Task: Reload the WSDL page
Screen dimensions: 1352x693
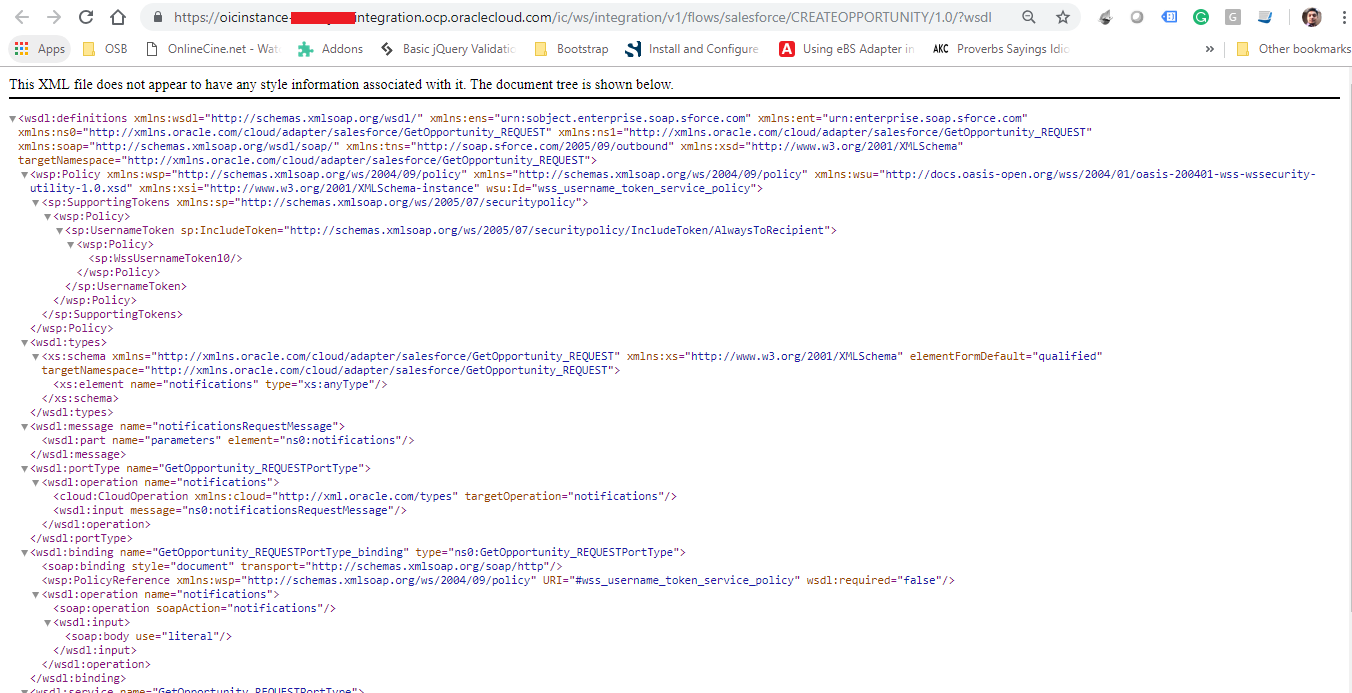Action: 86,17
